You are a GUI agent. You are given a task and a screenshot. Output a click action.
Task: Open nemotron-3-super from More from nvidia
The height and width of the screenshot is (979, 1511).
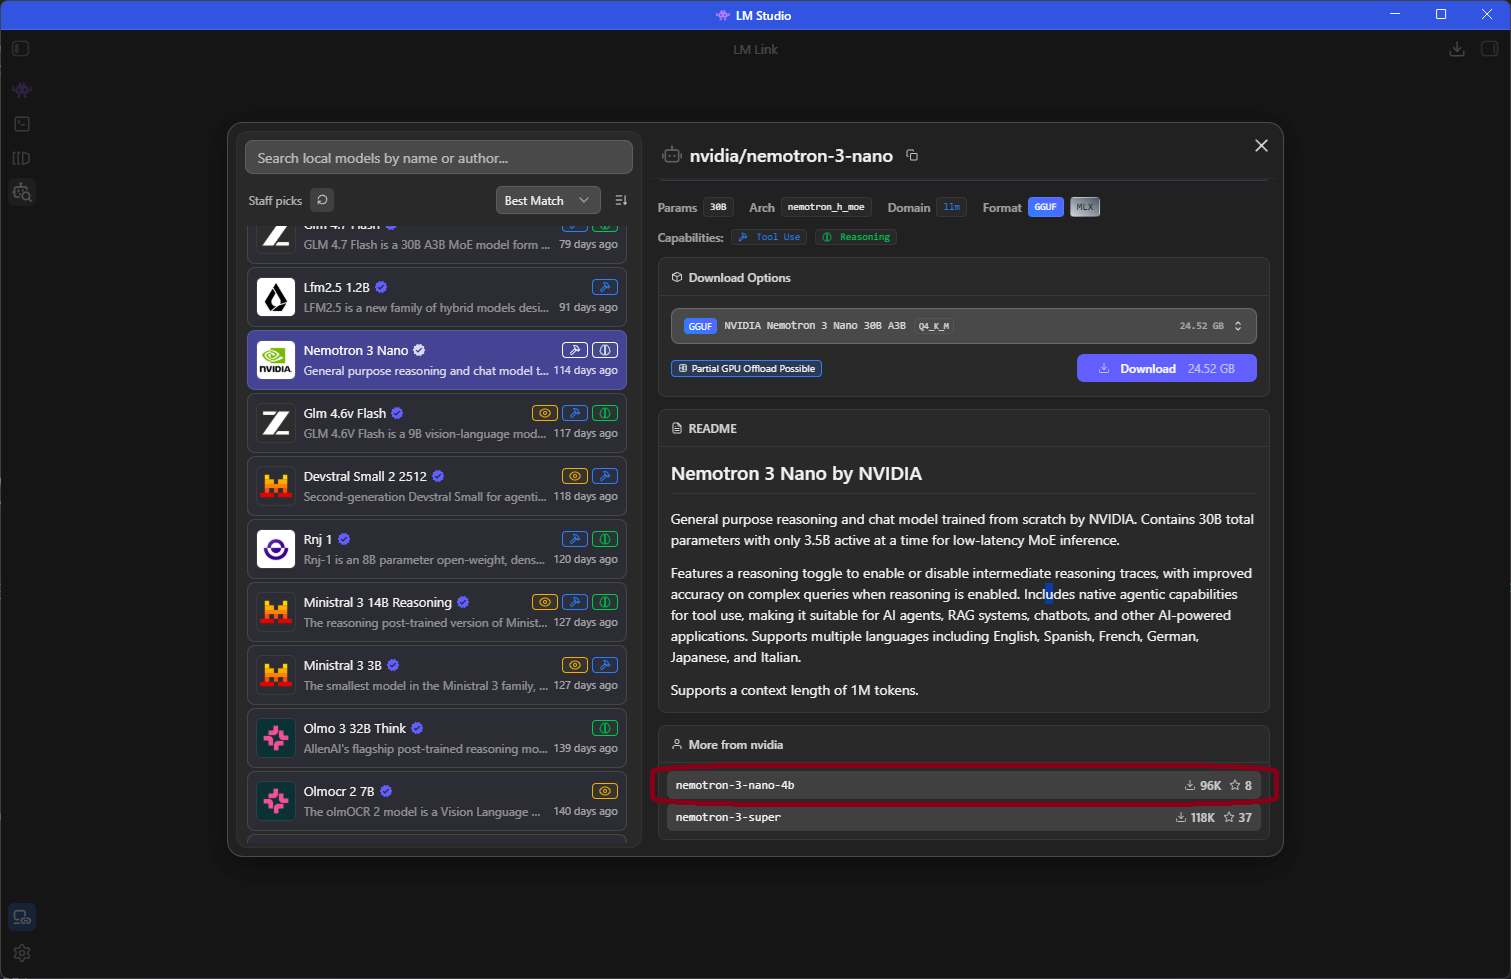click(x=964, y=817)
